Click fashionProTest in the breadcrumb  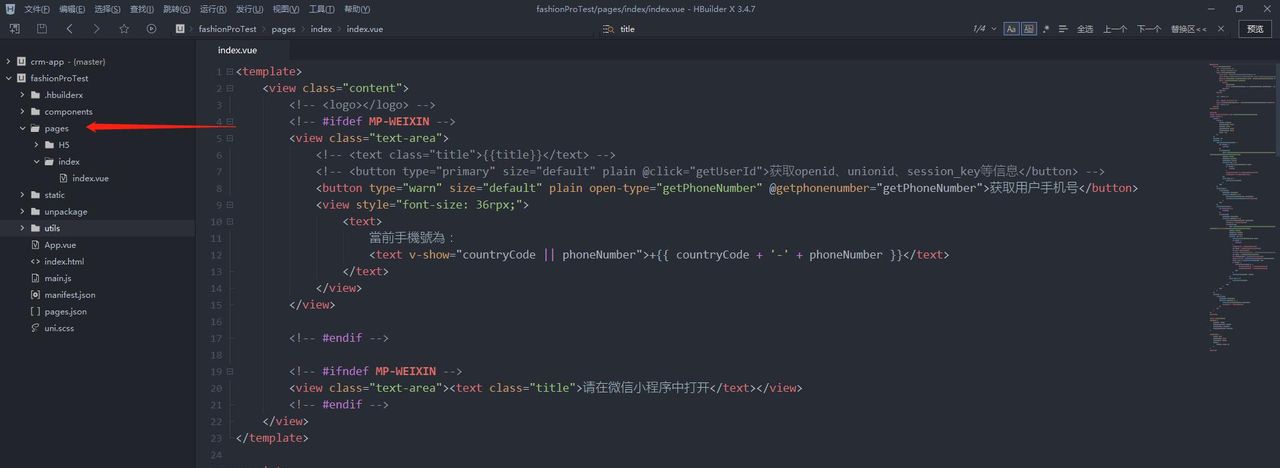[227, 29]
